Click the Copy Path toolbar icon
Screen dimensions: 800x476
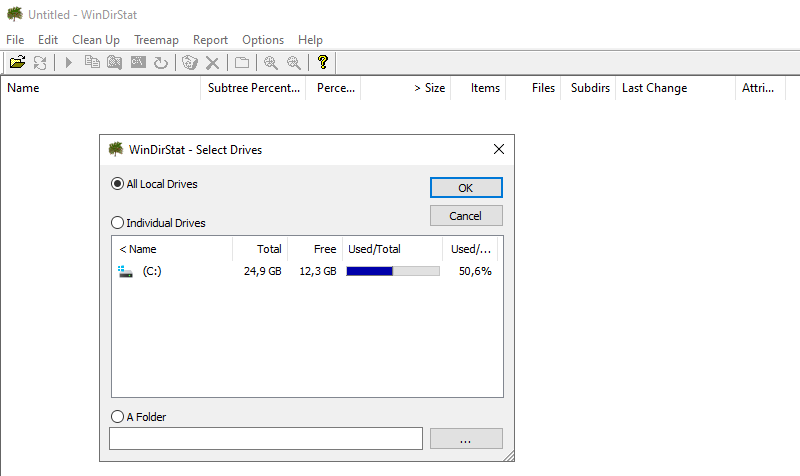click(x=92, y=62)
